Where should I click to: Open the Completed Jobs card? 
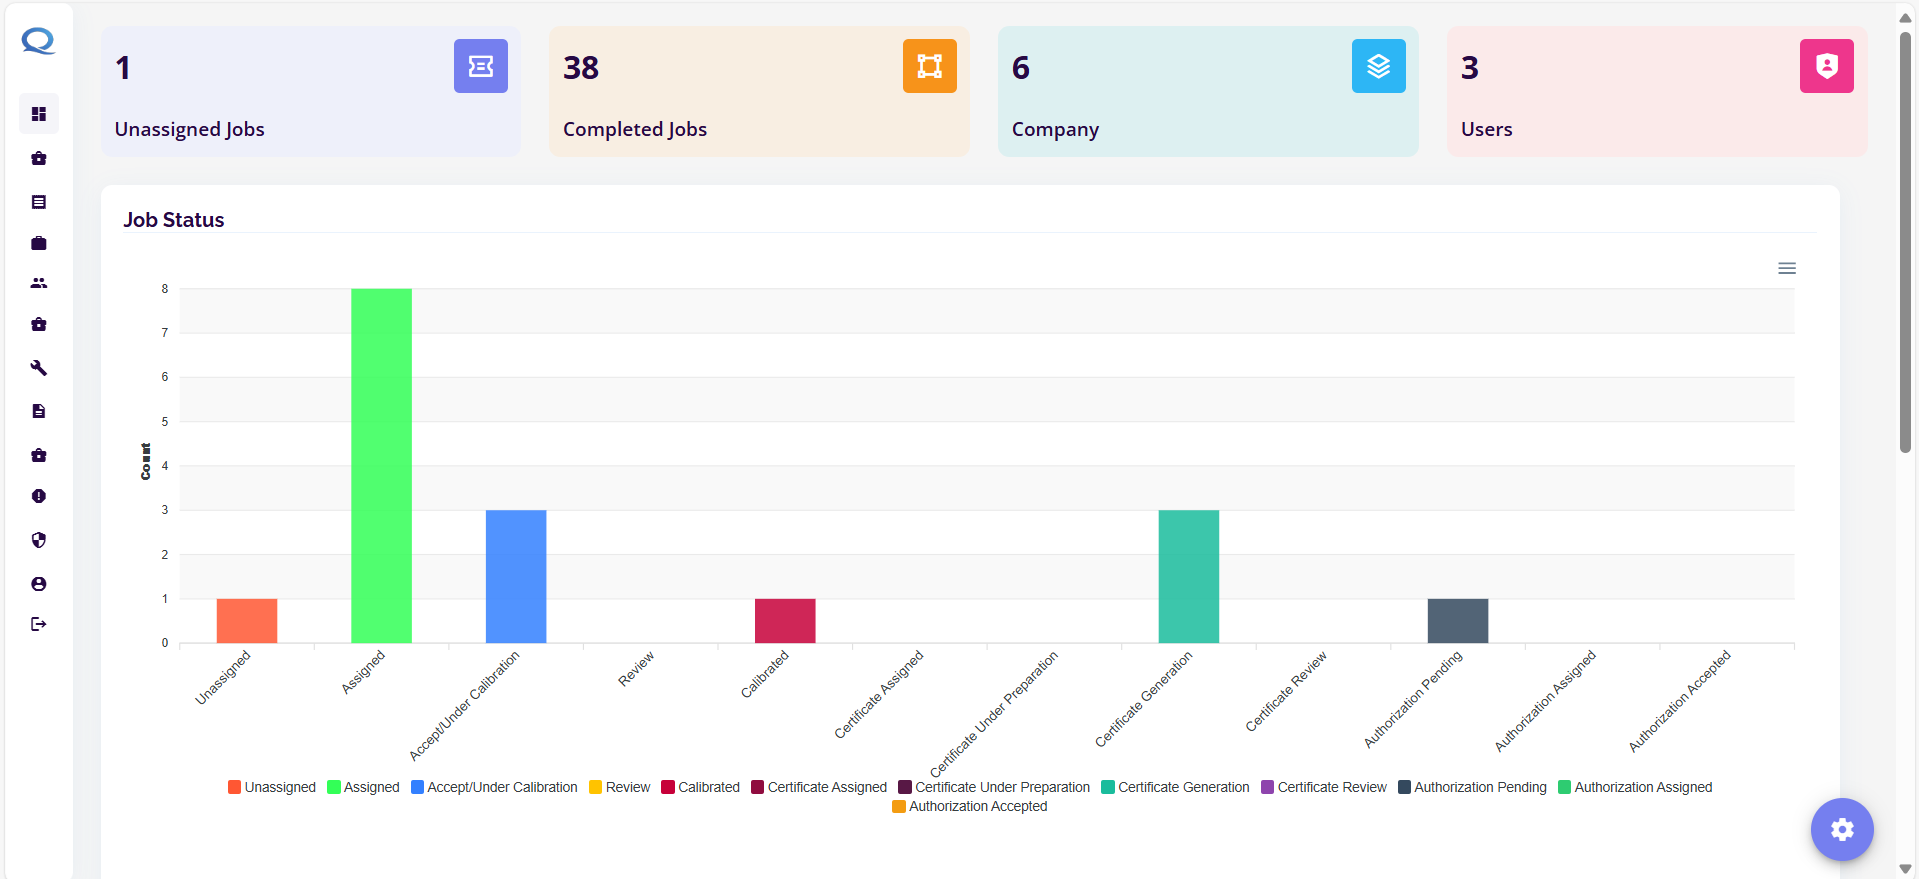click(758, 92)
